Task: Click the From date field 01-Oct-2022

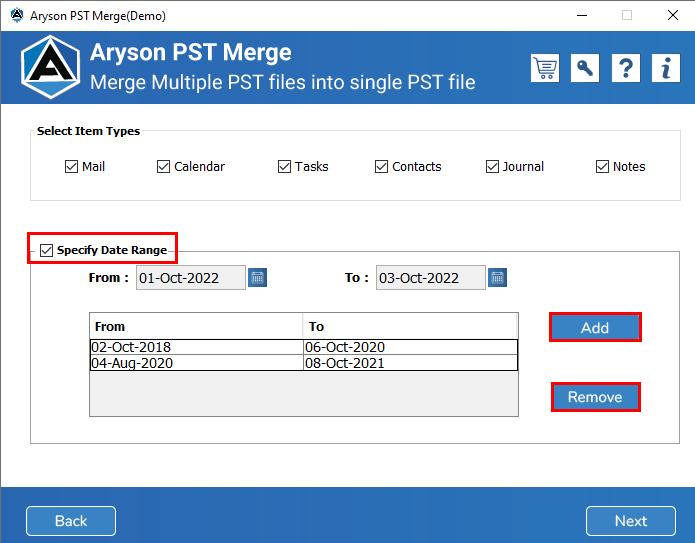Action: click(x=191, y=278)
